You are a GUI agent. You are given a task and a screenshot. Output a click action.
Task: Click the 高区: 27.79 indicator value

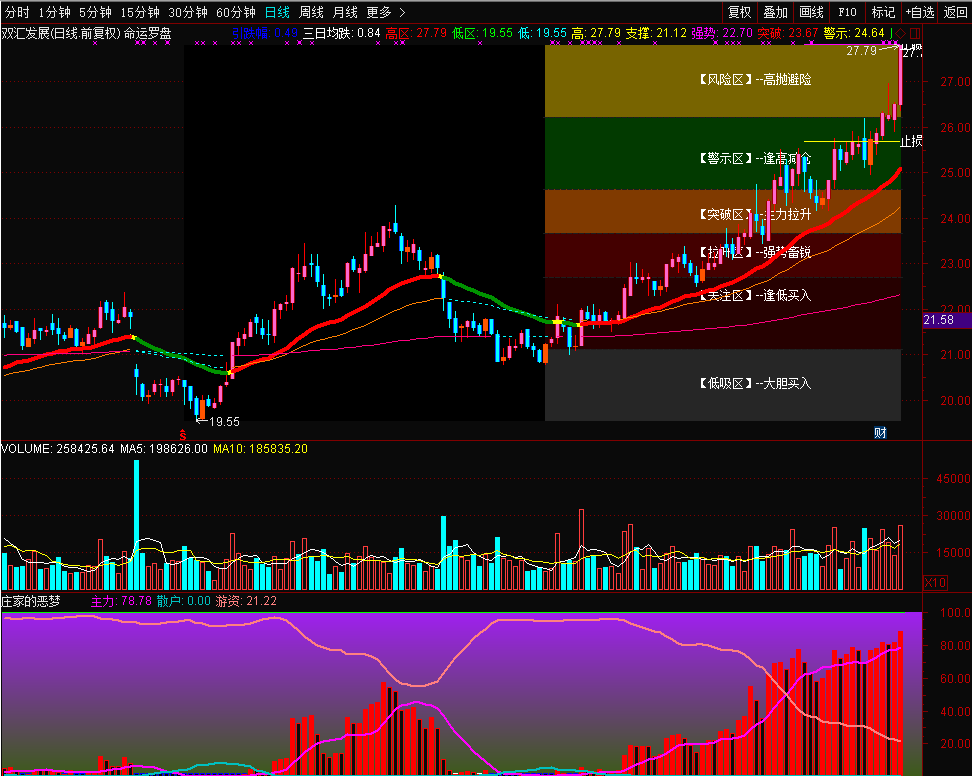tap(416, 33)
